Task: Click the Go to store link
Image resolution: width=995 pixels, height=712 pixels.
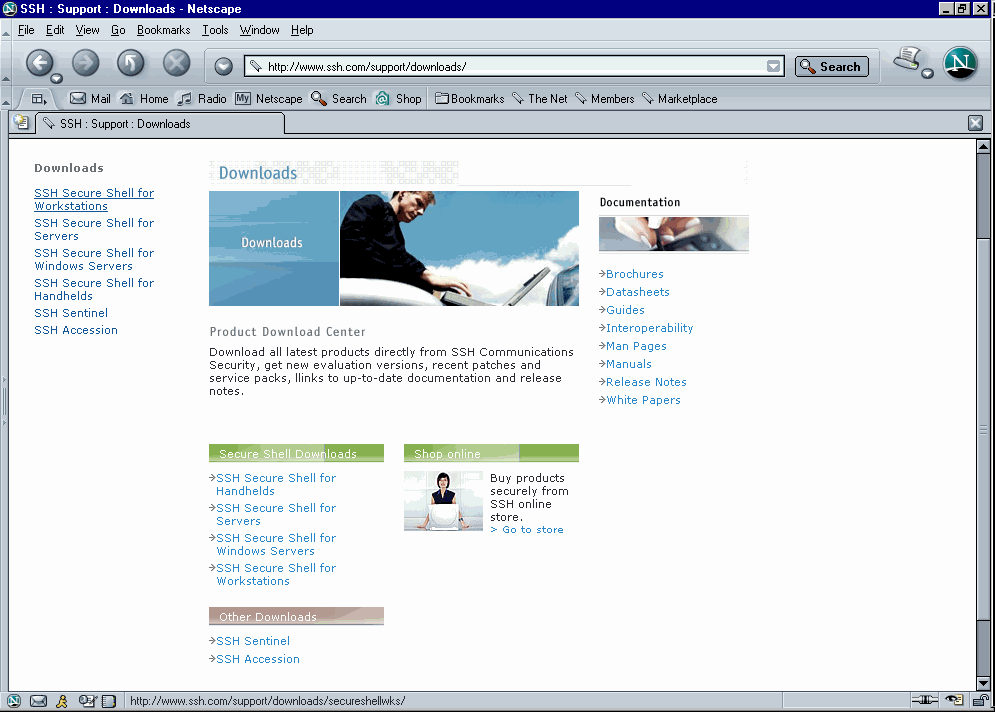Action: (x=532, y=530)
